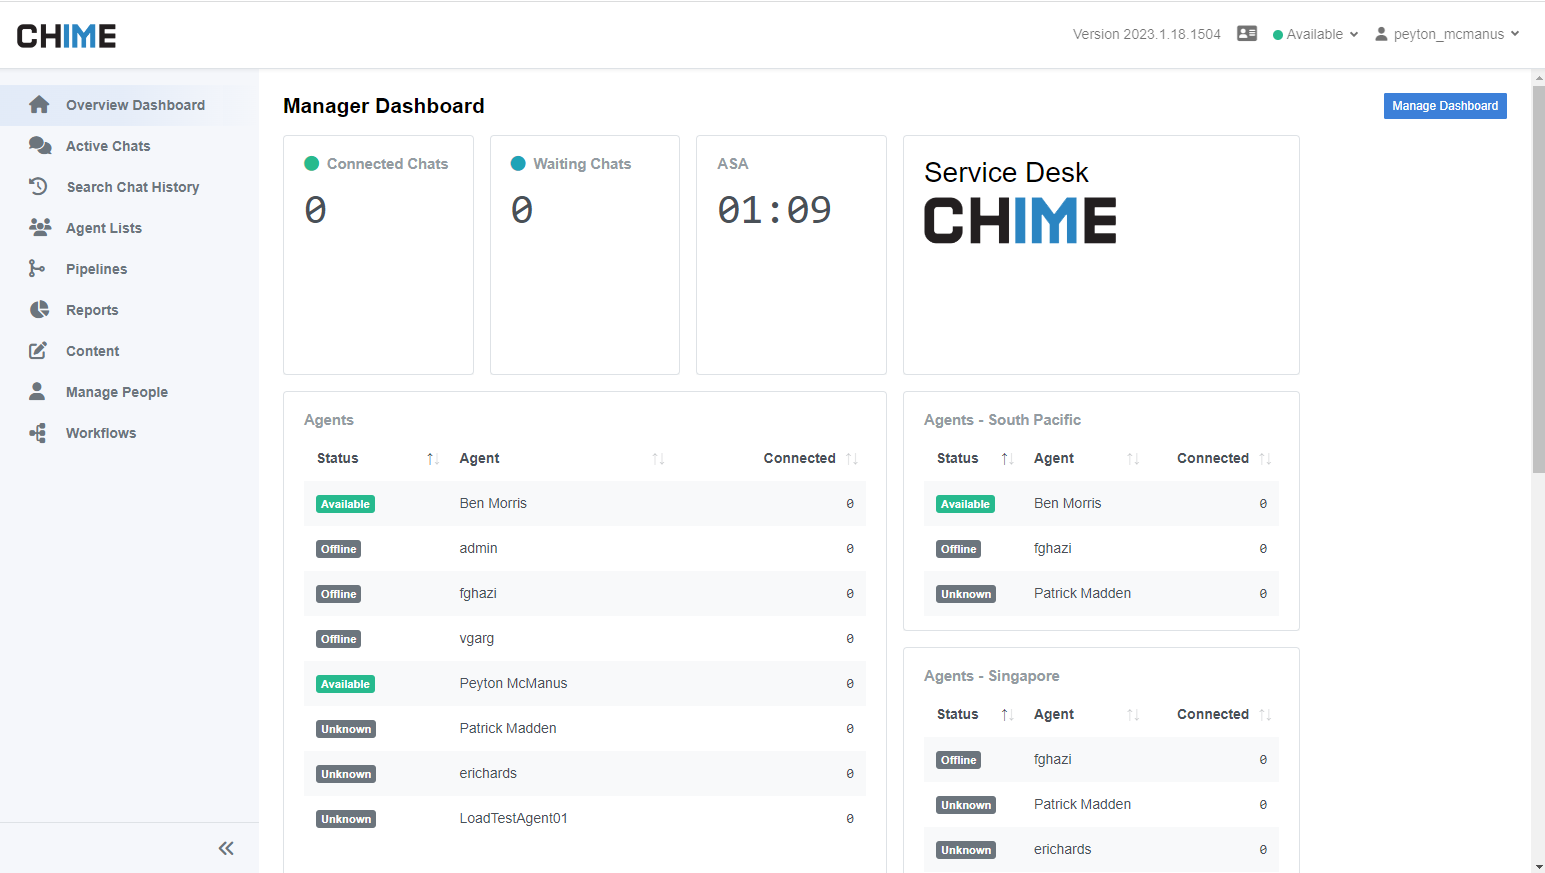
Task: Click the Pipelines branch icon
Action: coord(37,268)
